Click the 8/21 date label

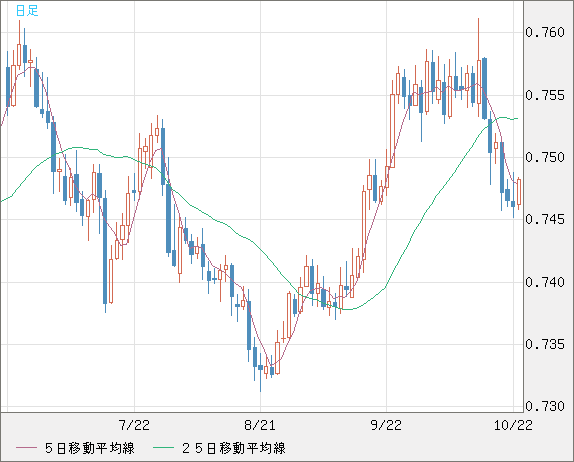260,425
